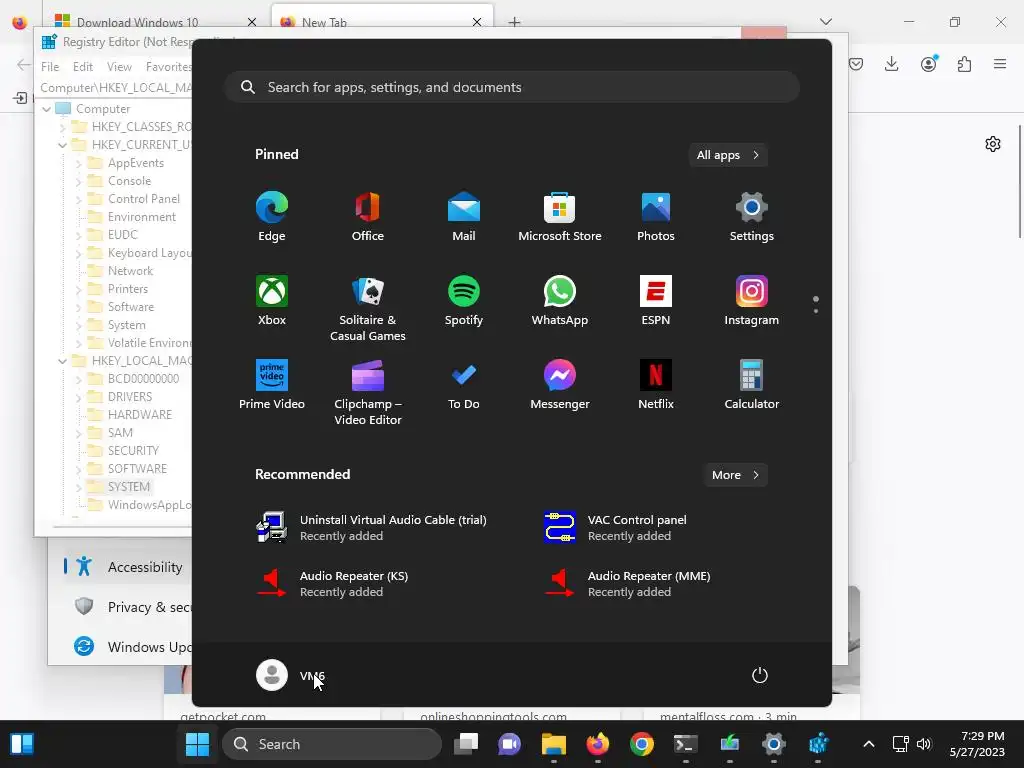The image size is (1024, 768).
Task: Show More recommended items
Action: tap(735, 475)
